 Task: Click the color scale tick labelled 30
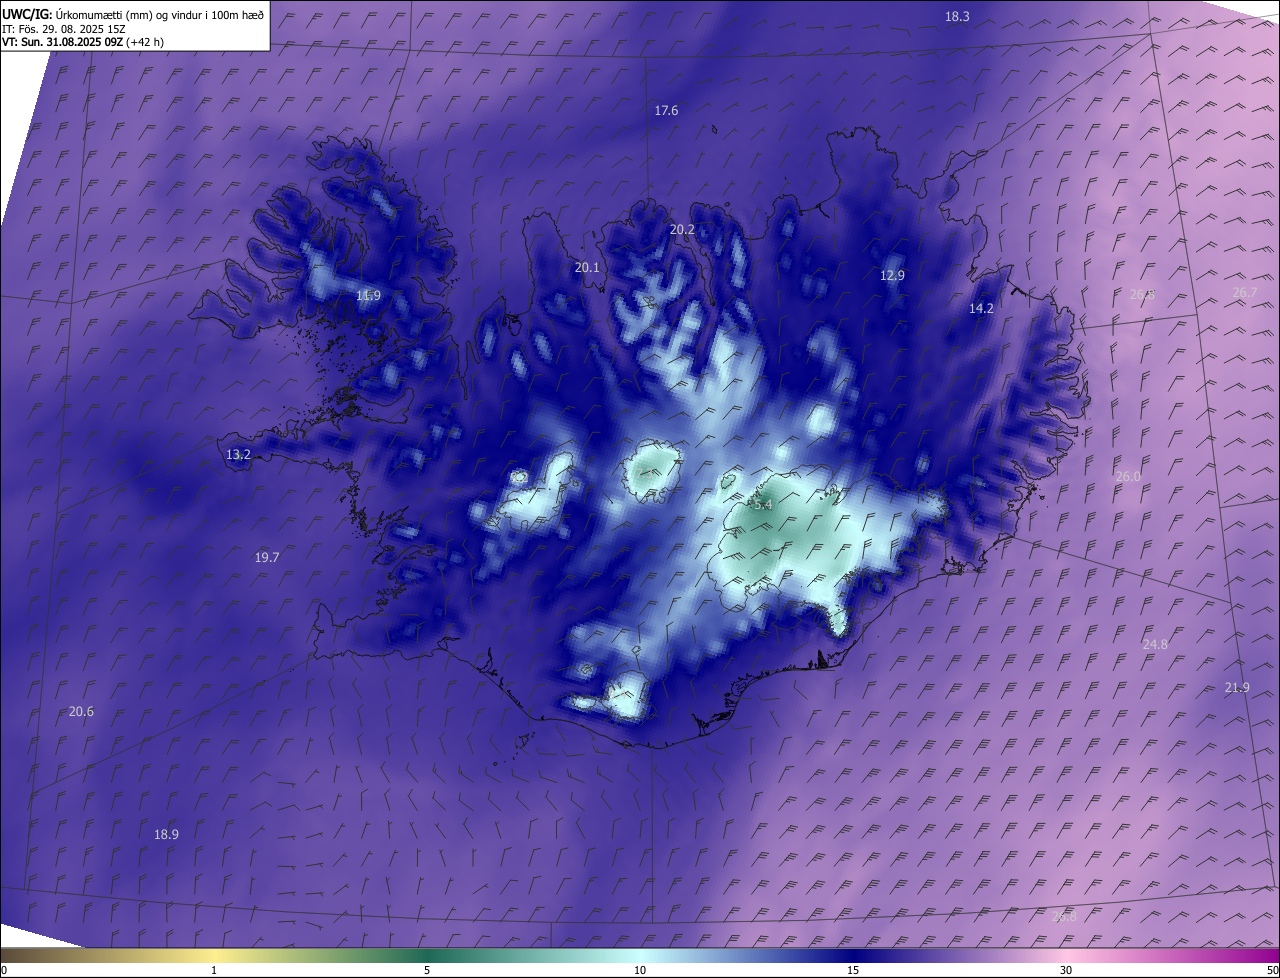pos(1066,970)
